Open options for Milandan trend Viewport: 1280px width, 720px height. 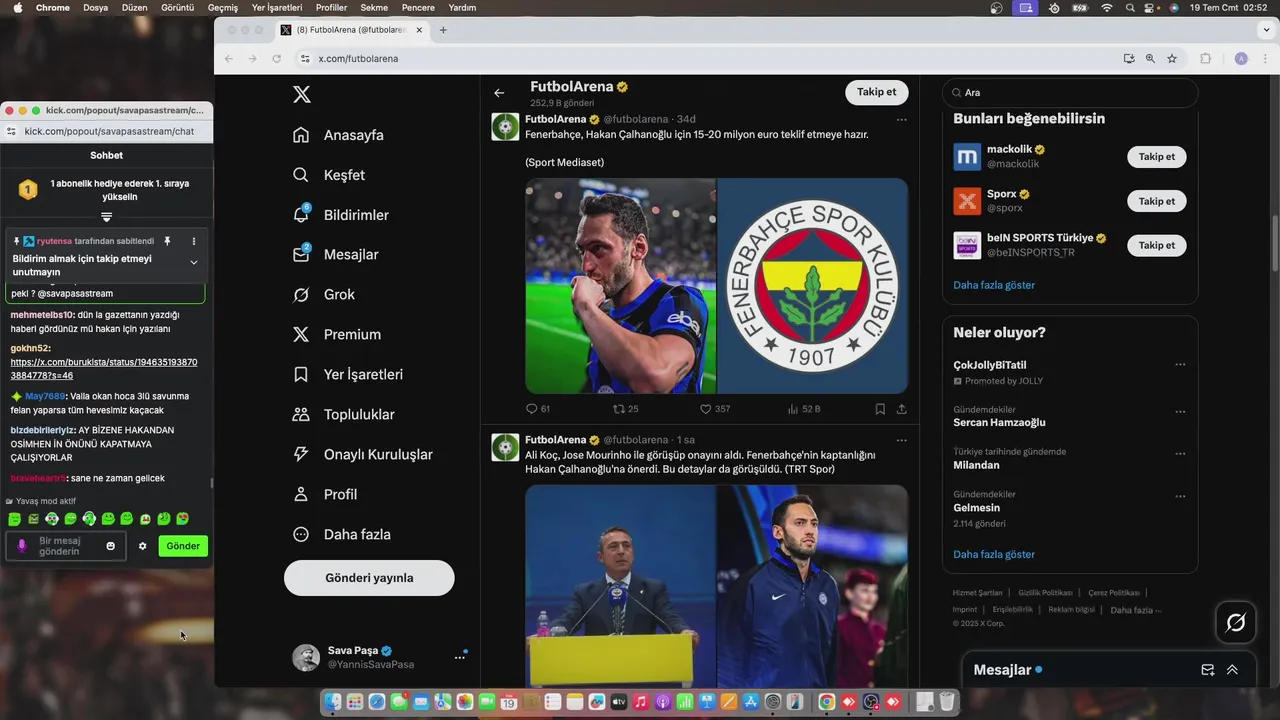pyautogui.click(x=1180, y=453)
